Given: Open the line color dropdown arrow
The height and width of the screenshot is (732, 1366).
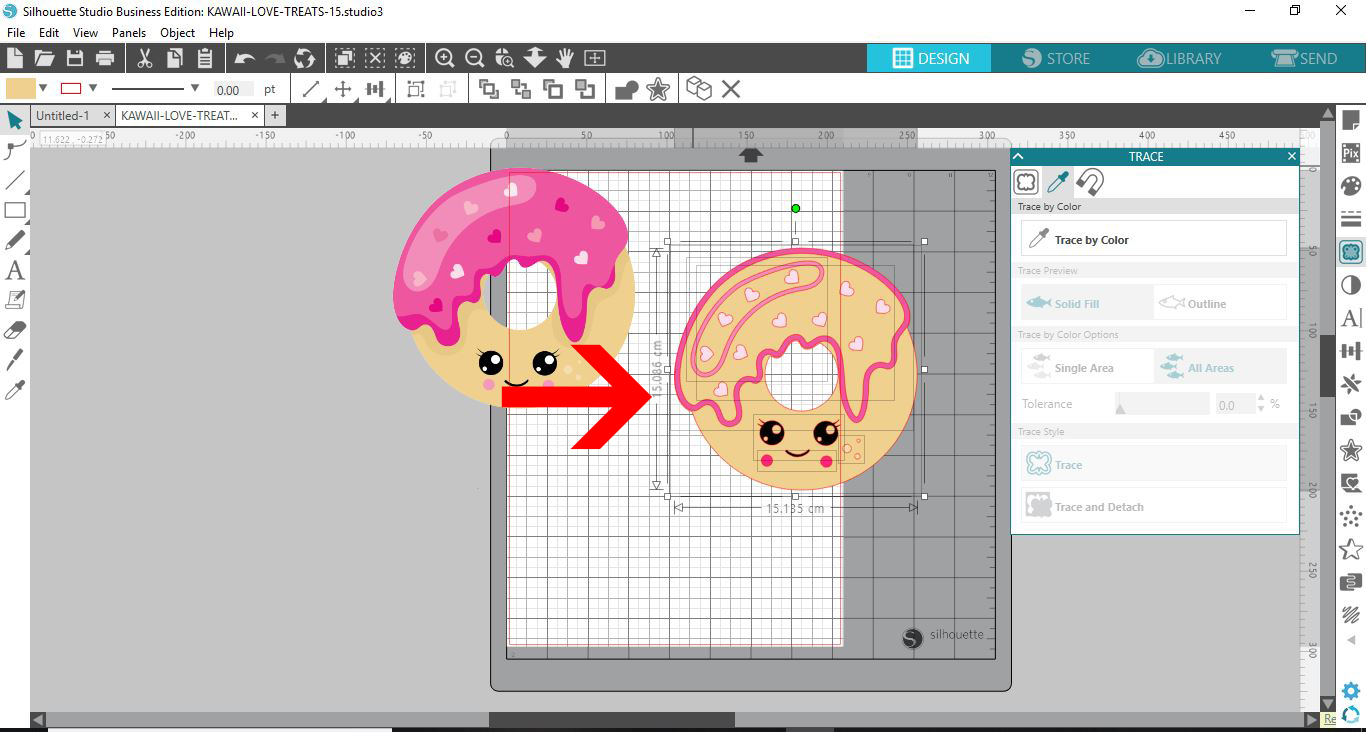Looking at the screenshot, I should pyautogui.click(x=93, y=88).
